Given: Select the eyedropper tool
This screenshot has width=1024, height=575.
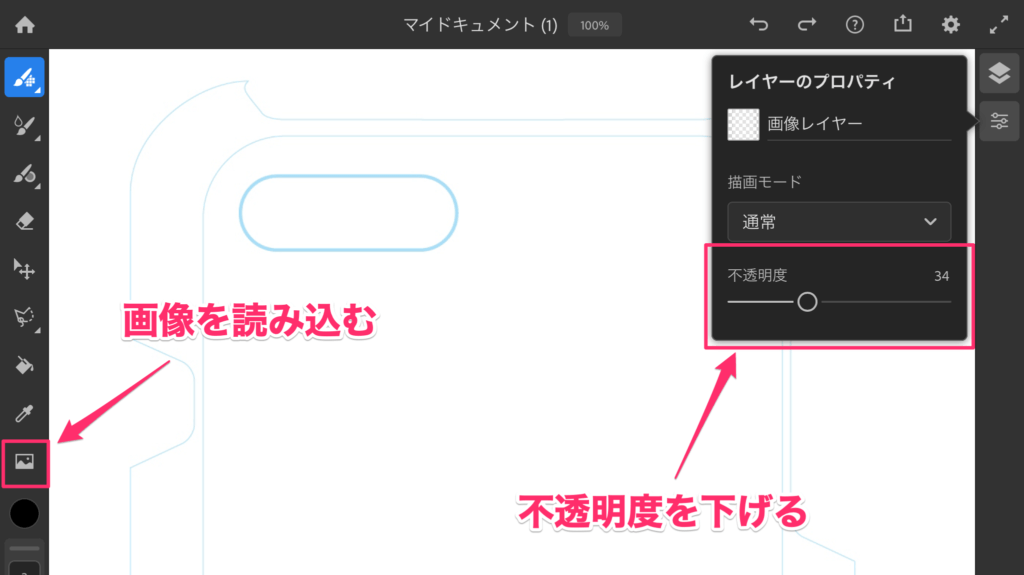Looking at the screenshot, I should [x=24, y=413].
